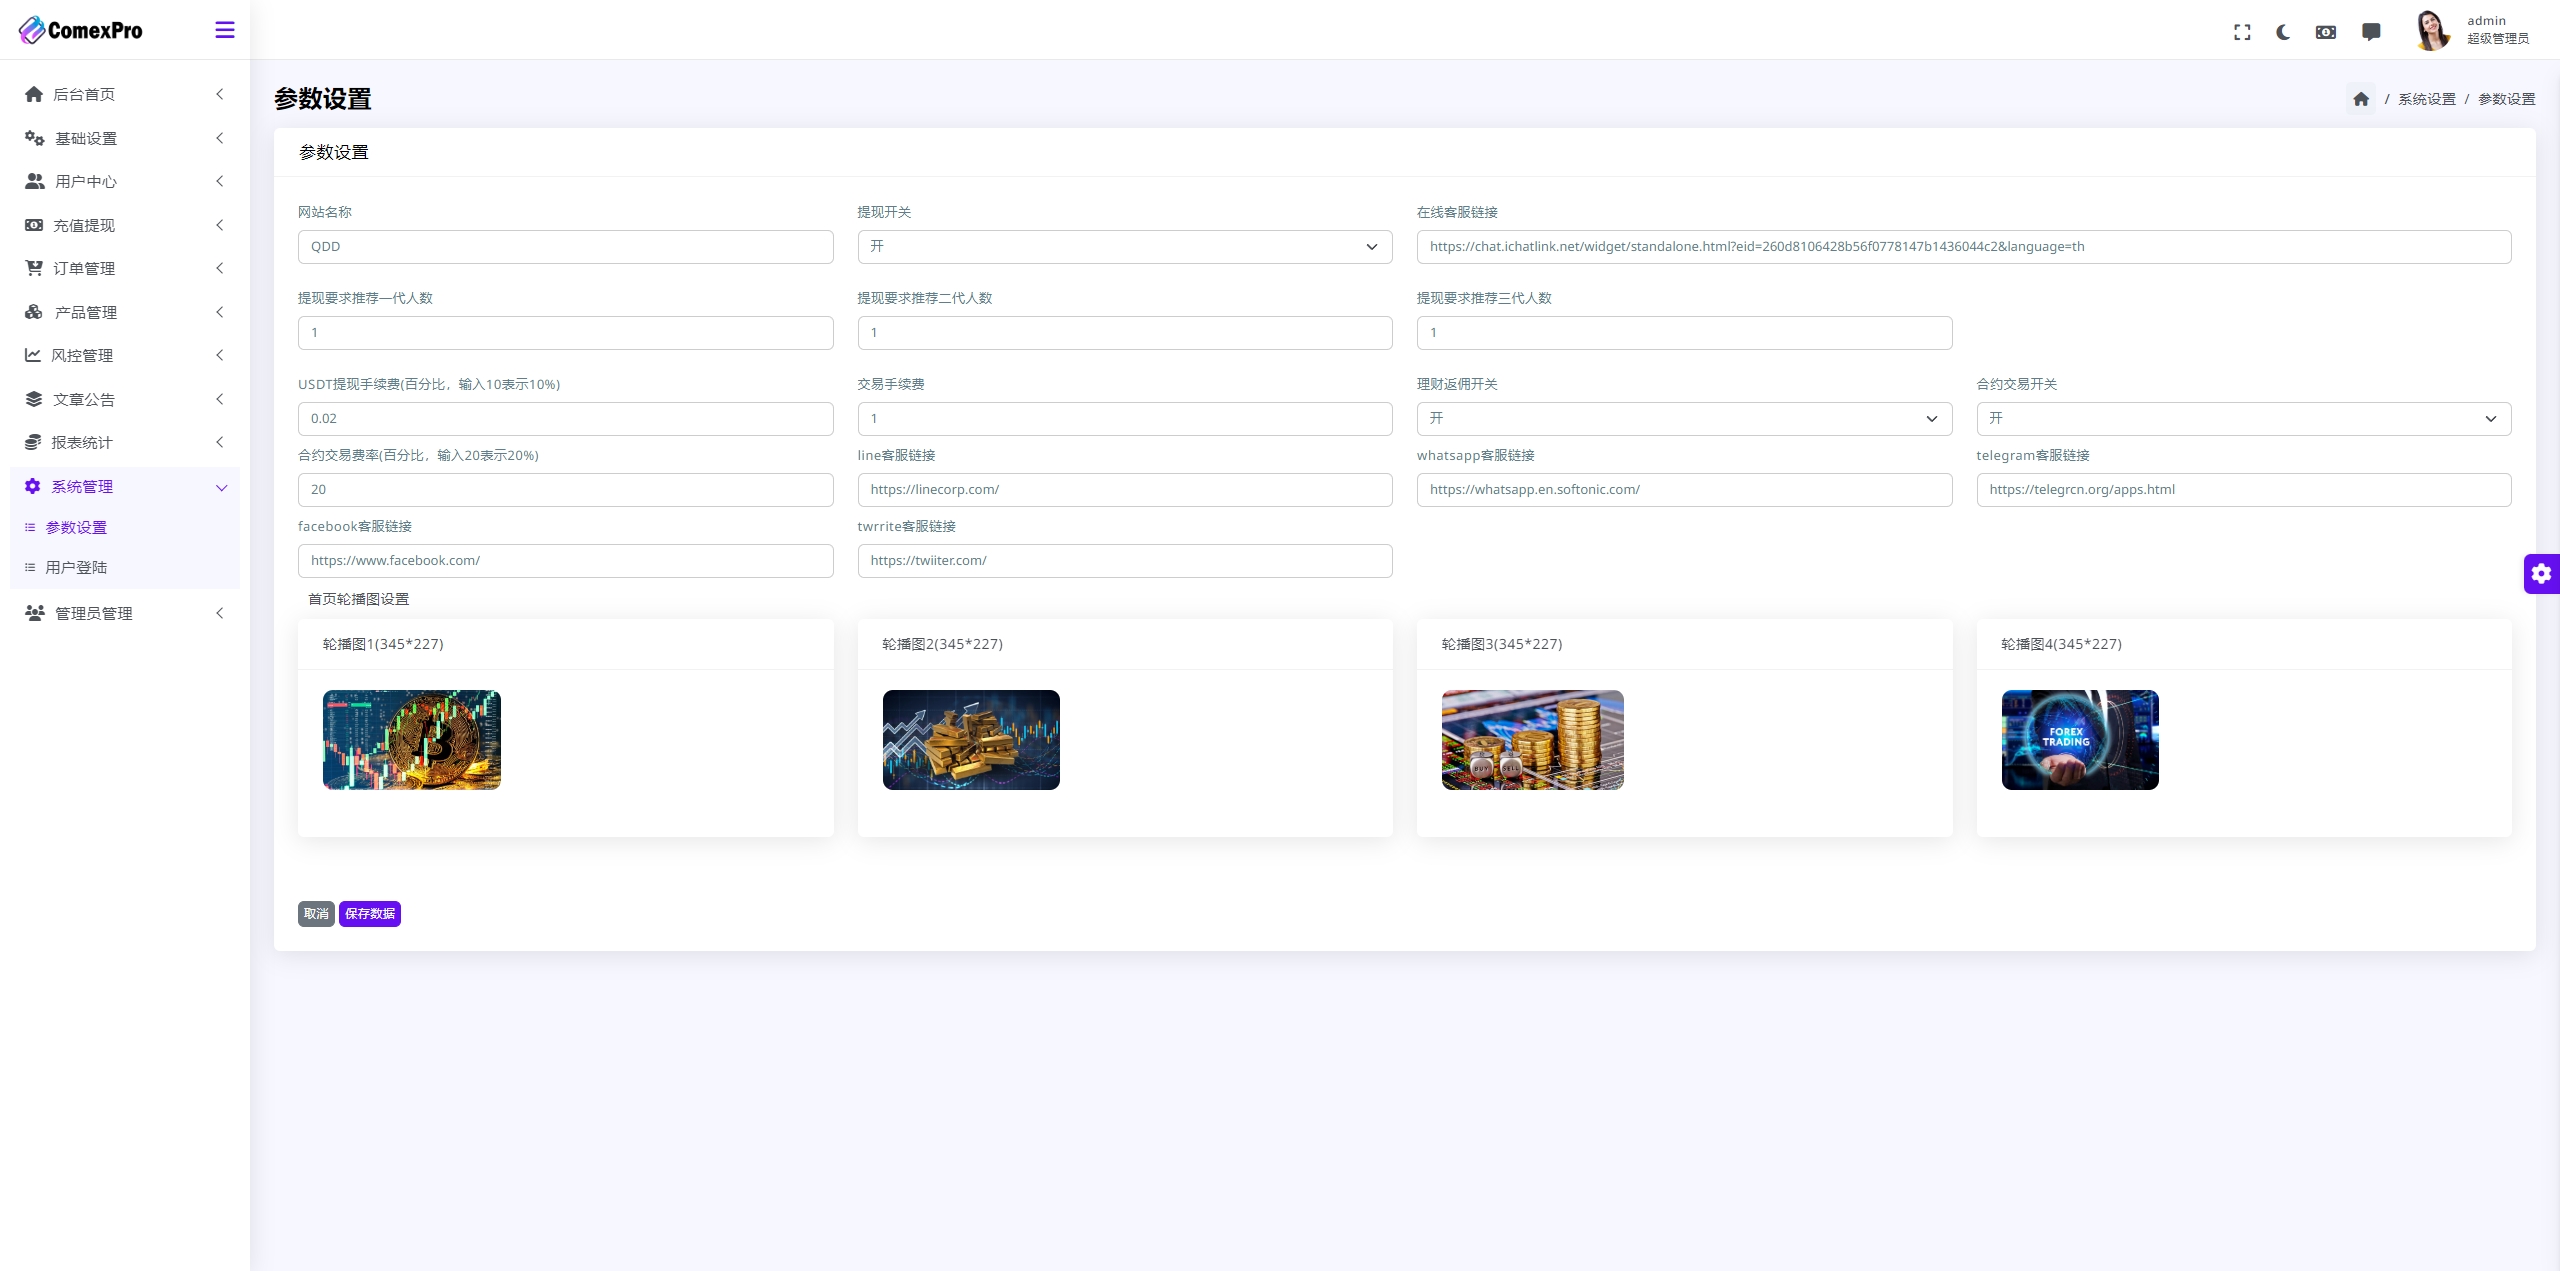Image resolution: width=2560 pixels, height=1271 pixels.
Task: Select the 参数设置 menu item
Action: (x=77, y=526)
